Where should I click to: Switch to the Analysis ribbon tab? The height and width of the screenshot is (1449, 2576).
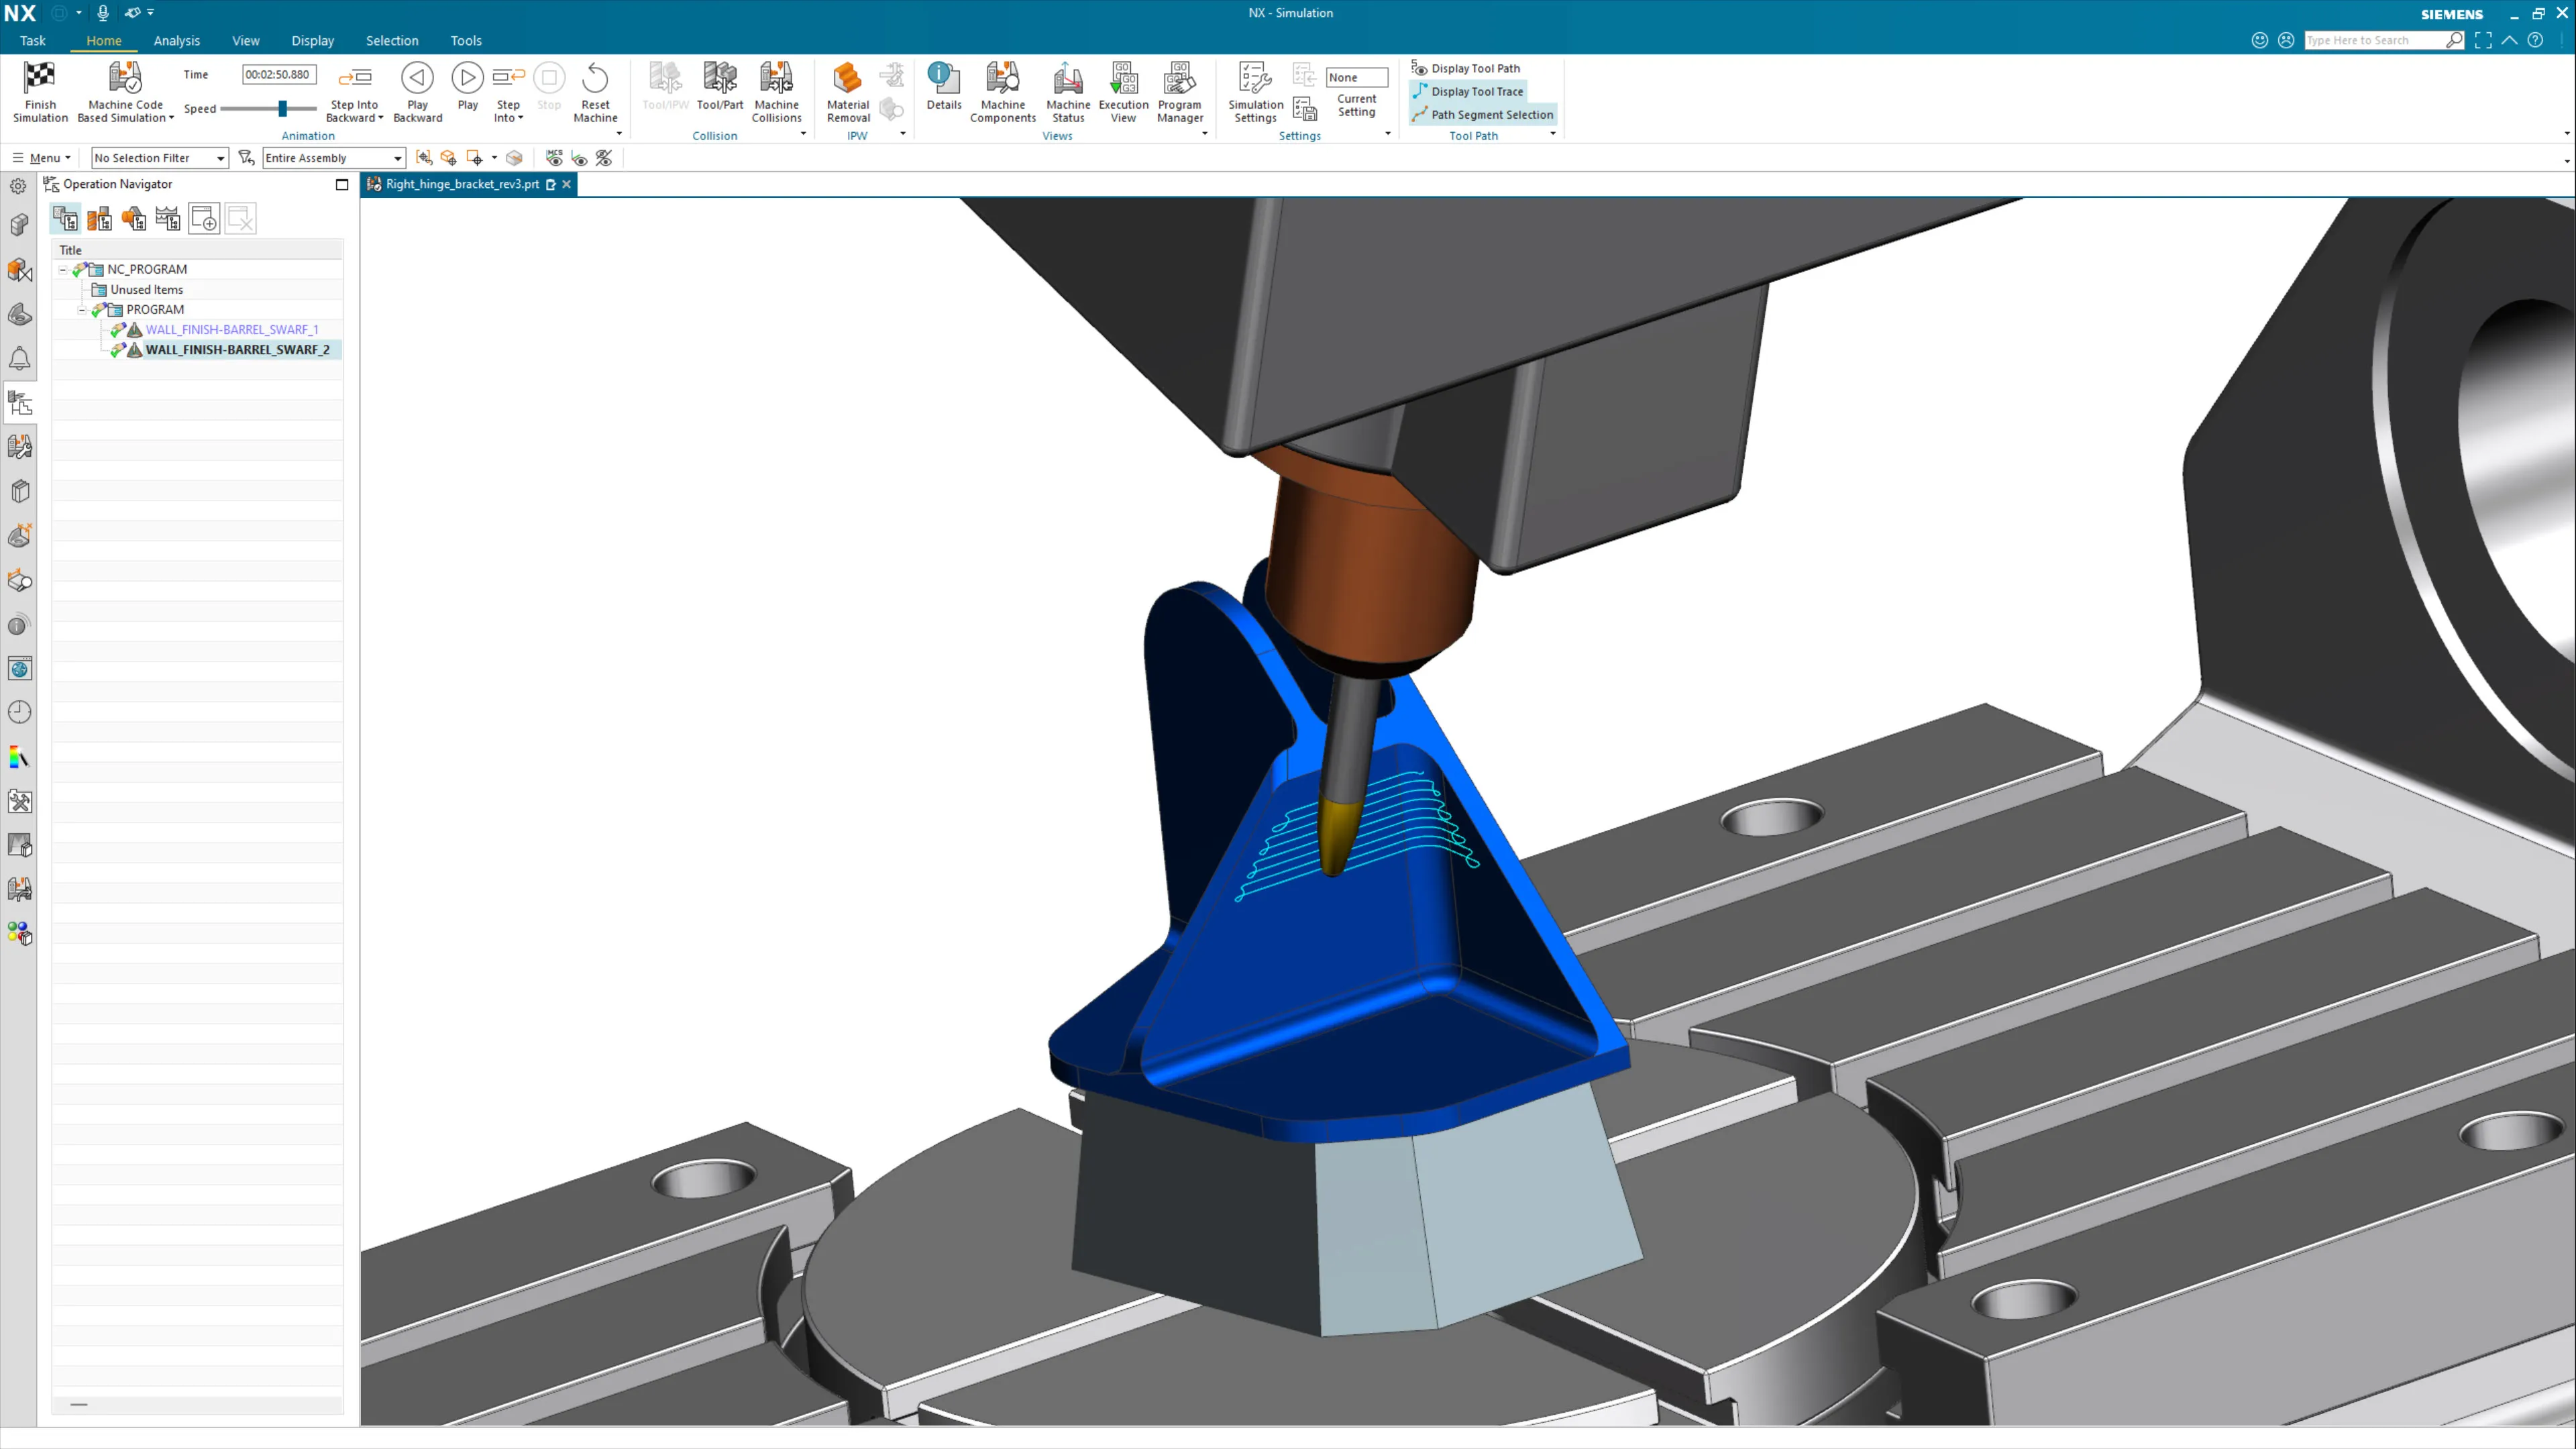pyautogui.click(x=177, y=41)
